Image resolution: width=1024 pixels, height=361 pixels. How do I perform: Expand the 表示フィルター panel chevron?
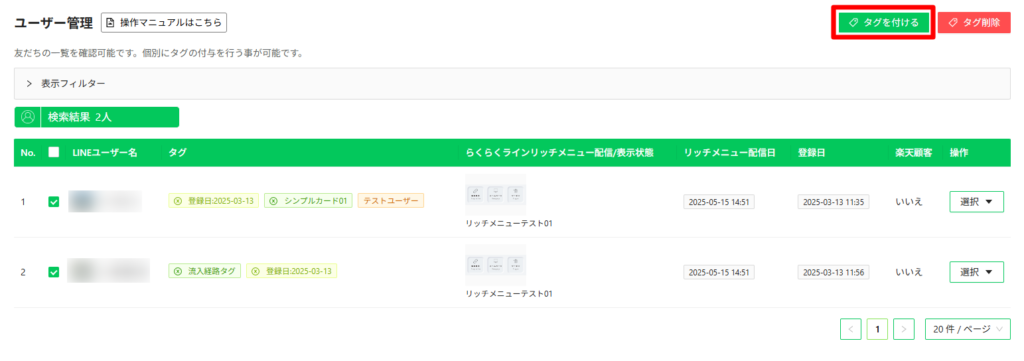pyautogui.click(x=29, y=84)
